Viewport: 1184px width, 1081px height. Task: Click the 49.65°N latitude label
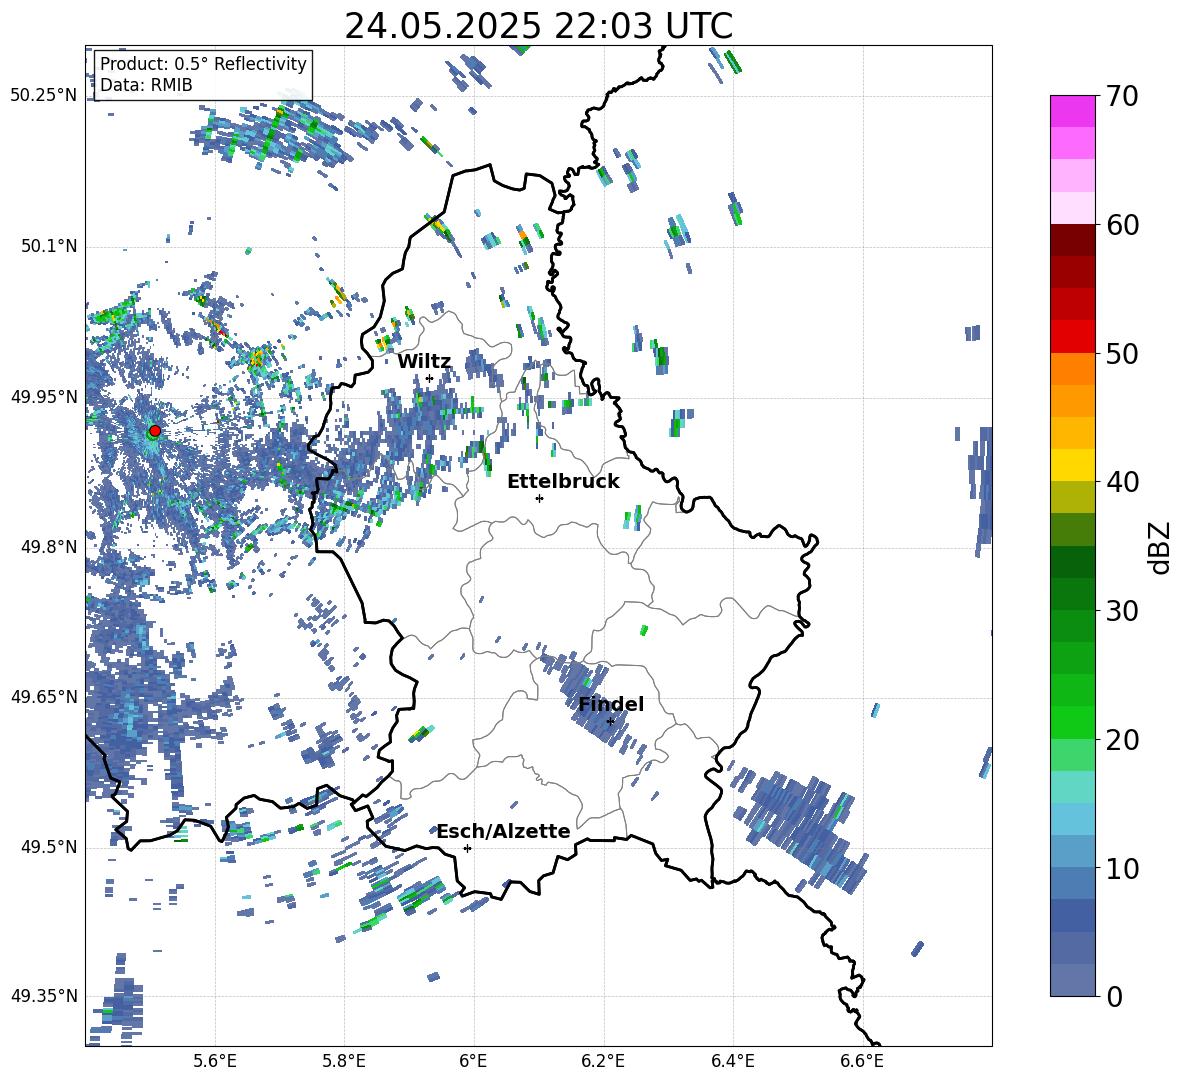click(44, 697)
